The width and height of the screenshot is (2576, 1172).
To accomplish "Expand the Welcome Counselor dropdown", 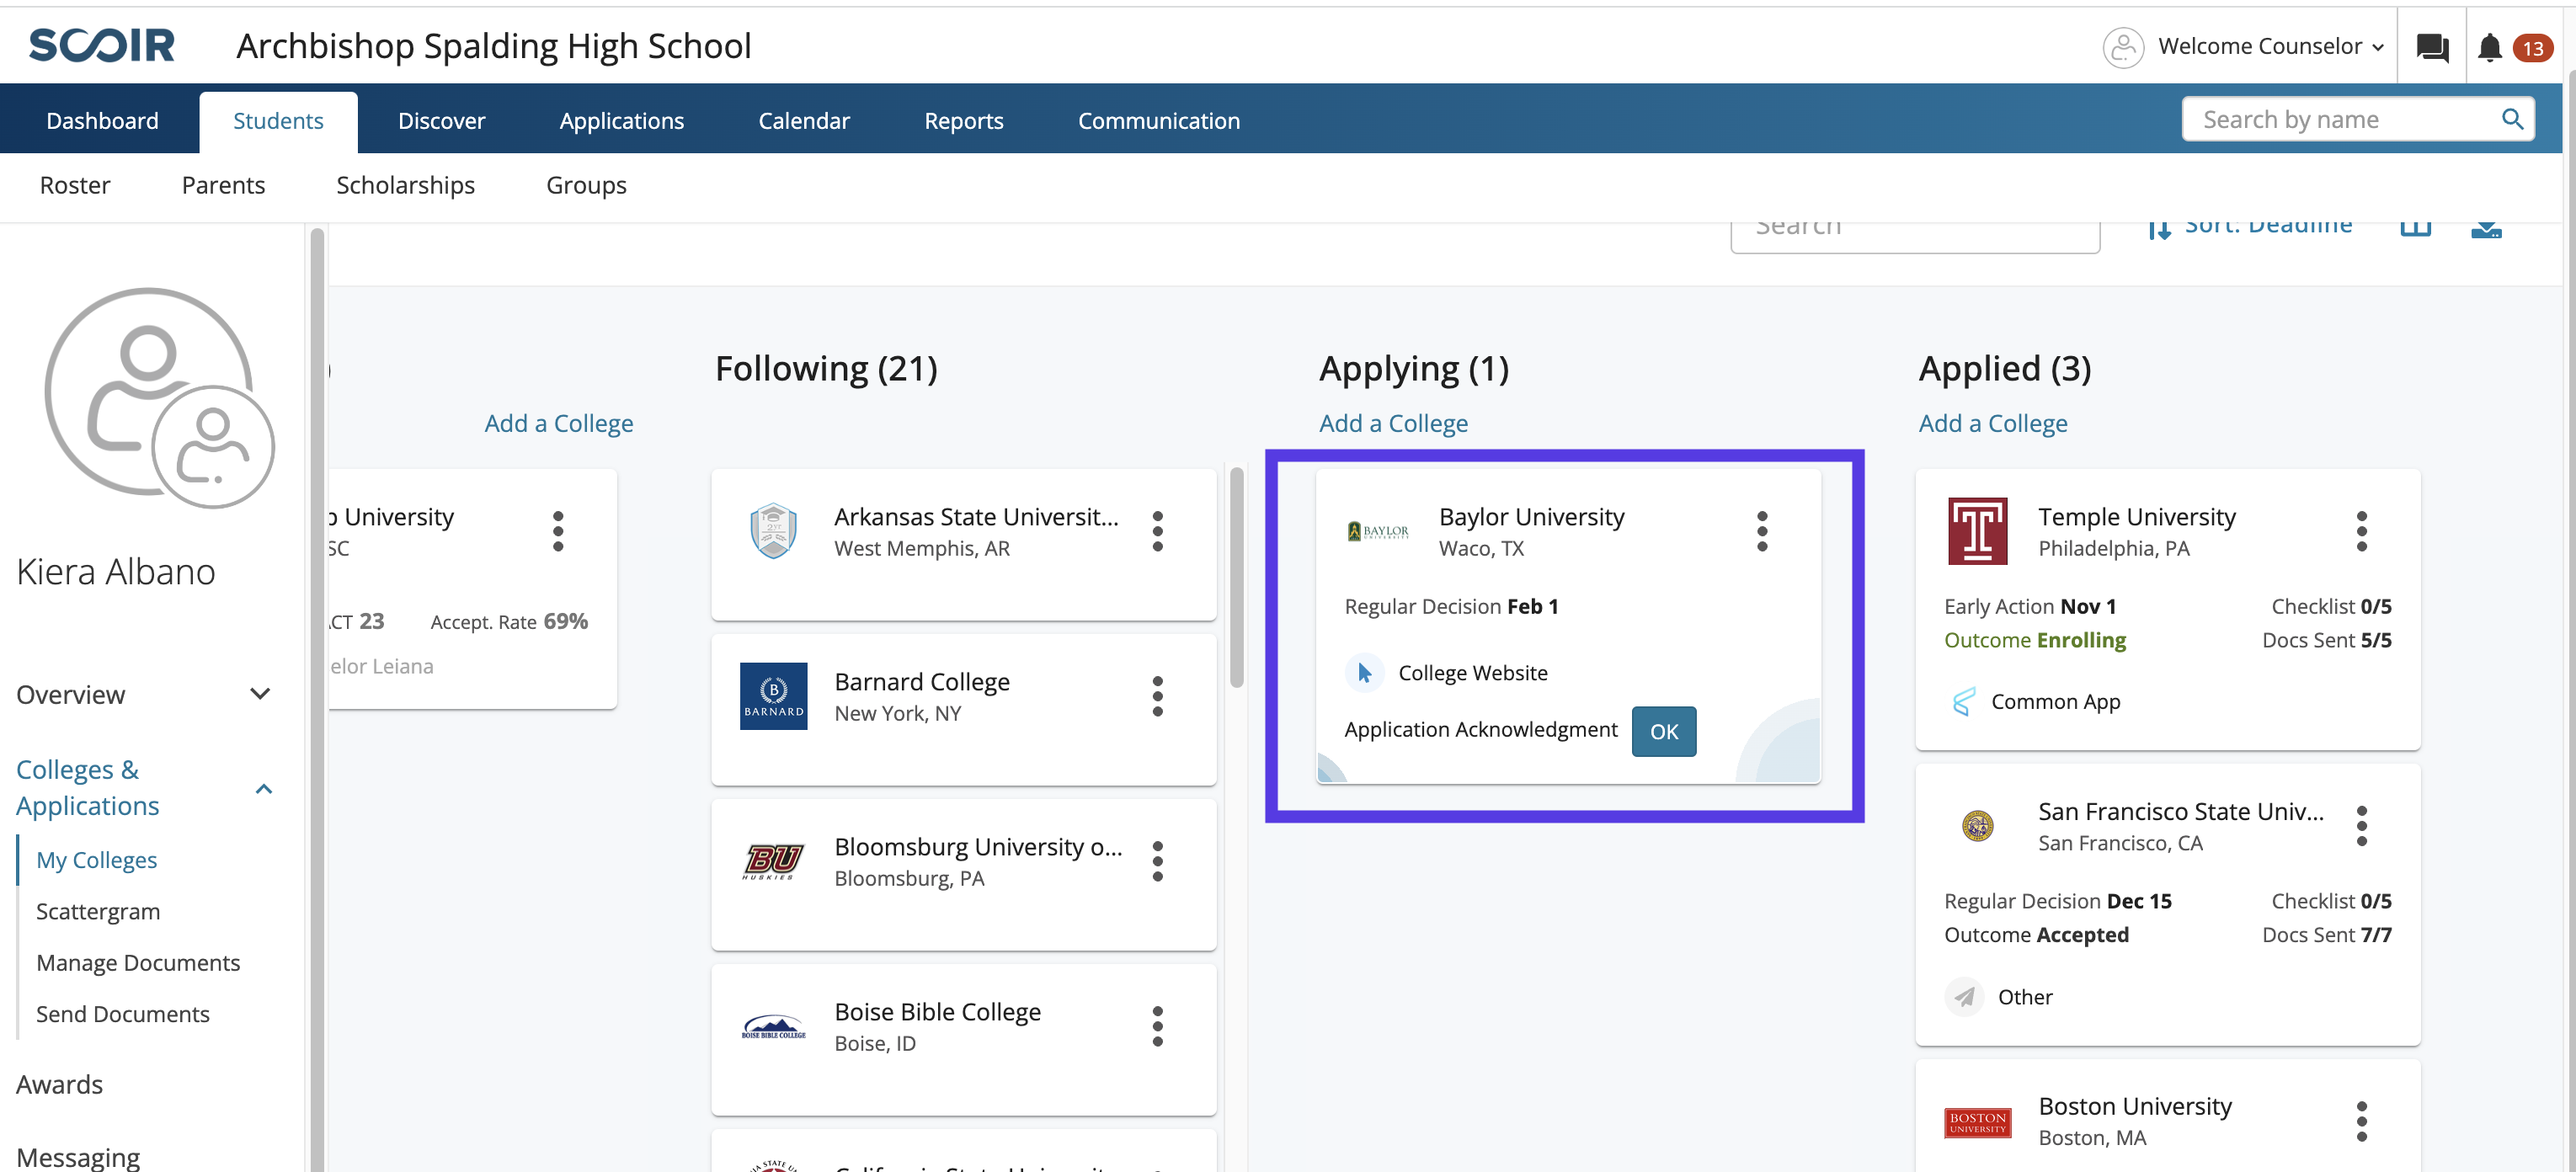I will 2271,47.
